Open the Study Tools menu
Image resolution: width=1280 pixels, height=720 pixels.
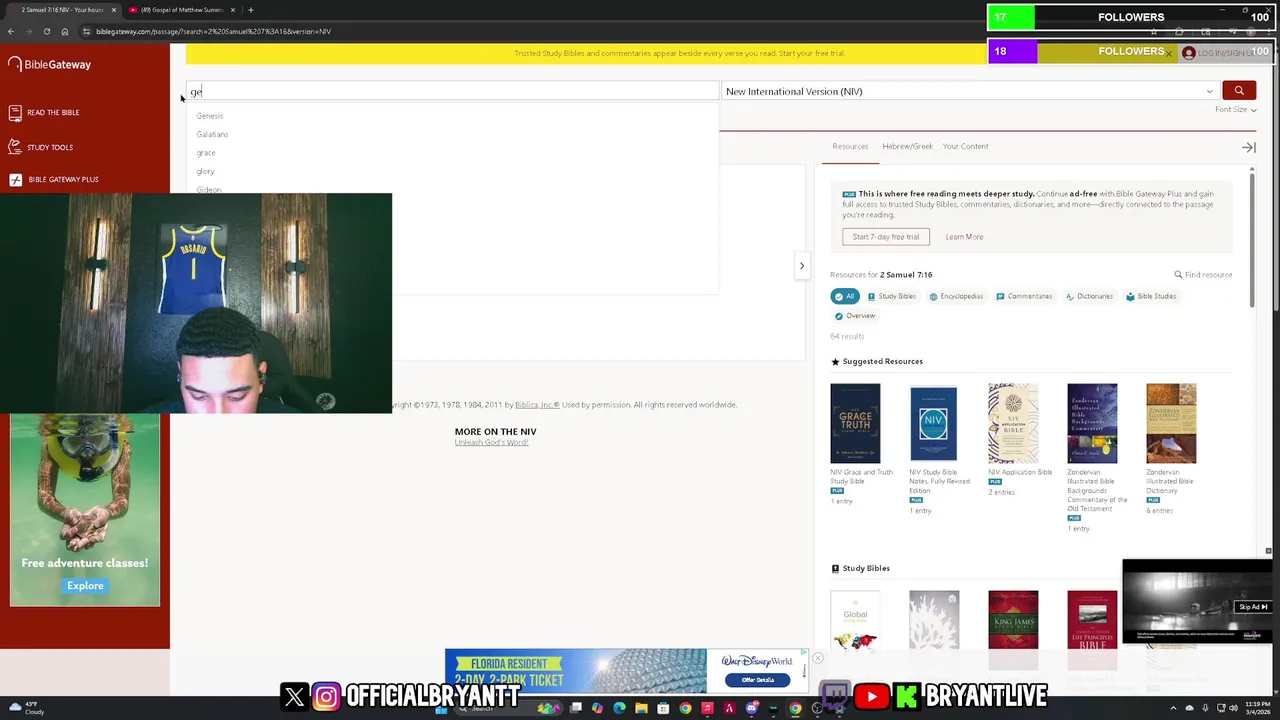click(x=41, y=147)
